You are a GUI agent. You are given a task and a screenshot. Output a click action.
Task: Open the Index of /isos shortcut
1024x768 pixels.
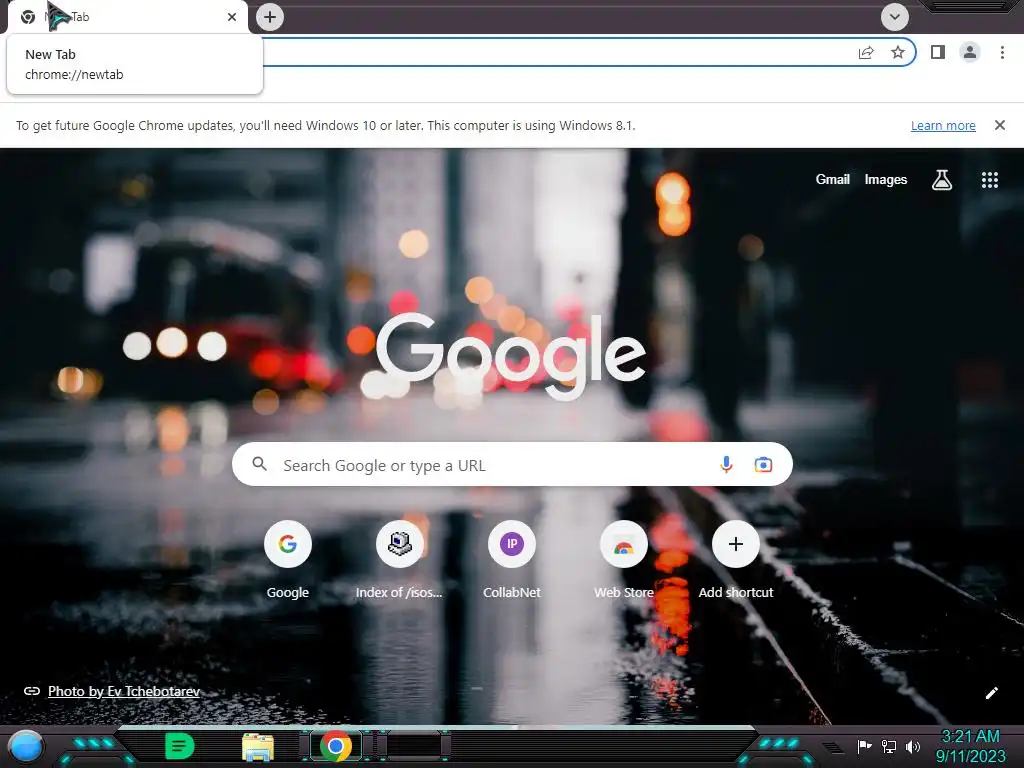tap(399, 560)
